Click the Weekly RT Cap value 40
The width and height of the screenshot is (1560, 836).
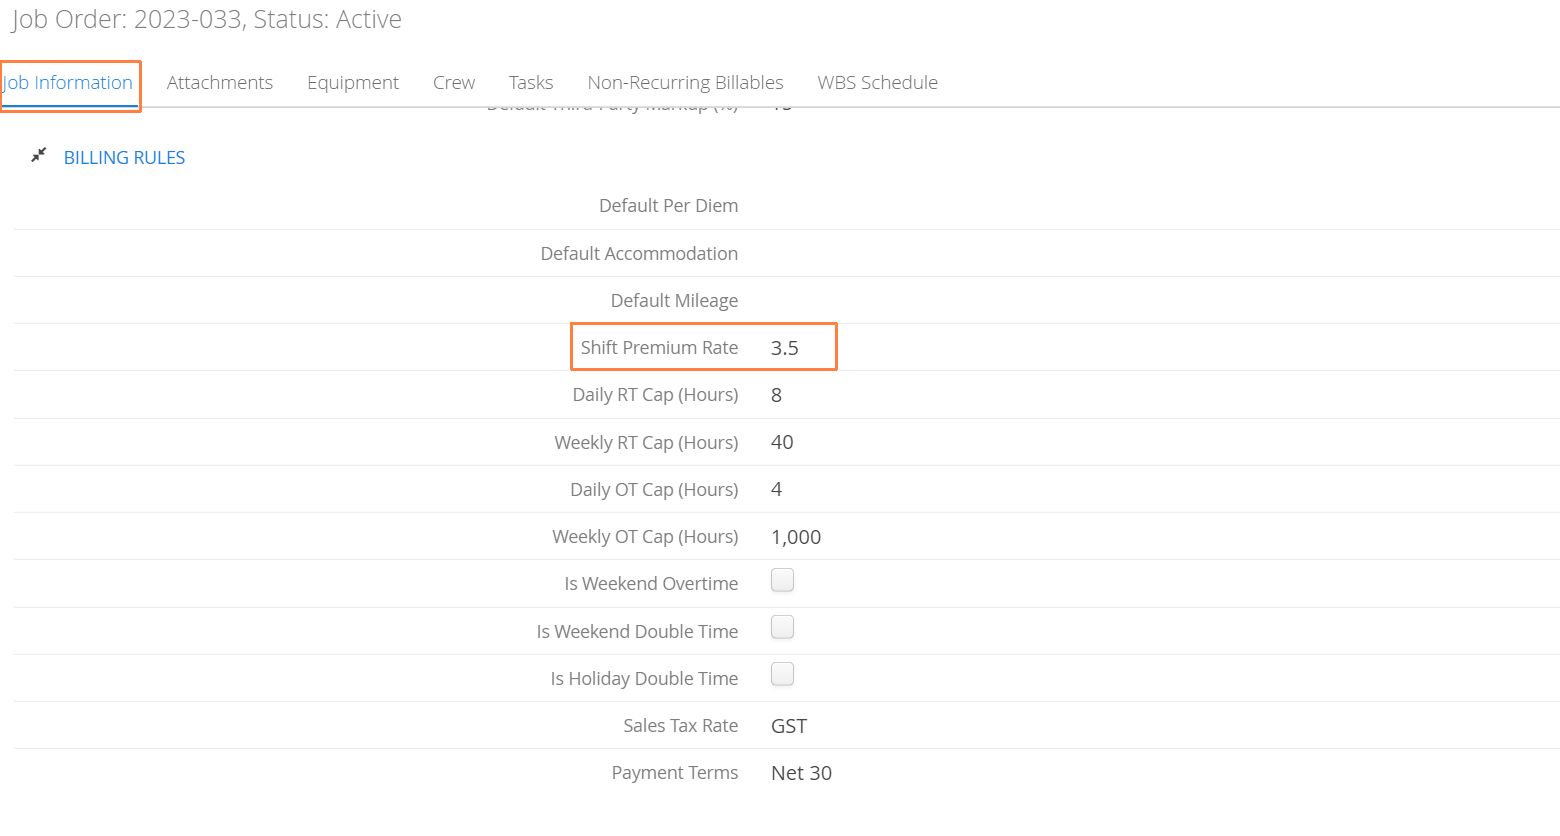pos(782,442)
